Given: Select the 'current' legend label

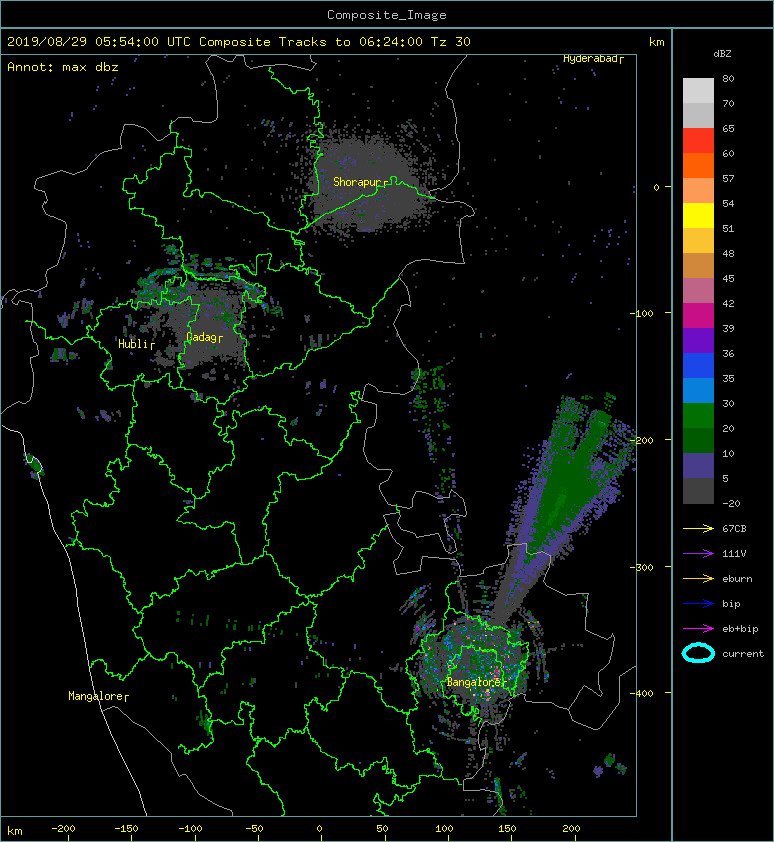Looking at the screenshot, I should [743, 654].
